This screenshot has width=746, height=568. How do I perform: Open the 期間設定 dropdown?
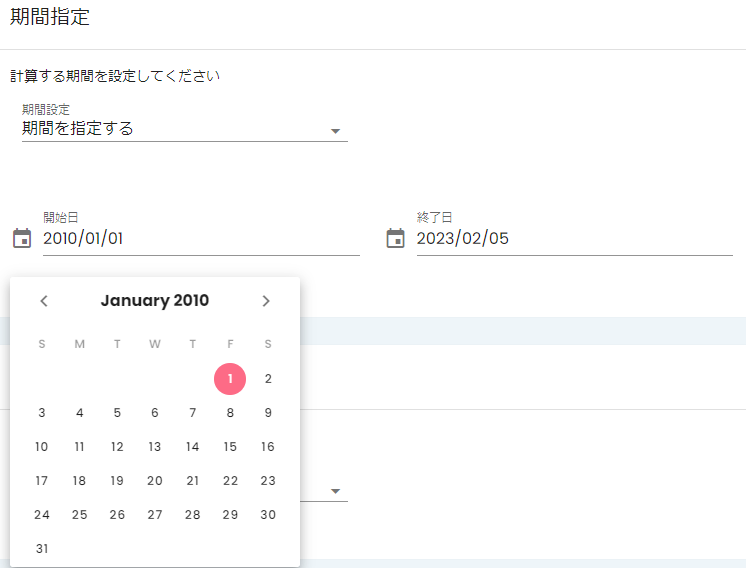point(185,128)
